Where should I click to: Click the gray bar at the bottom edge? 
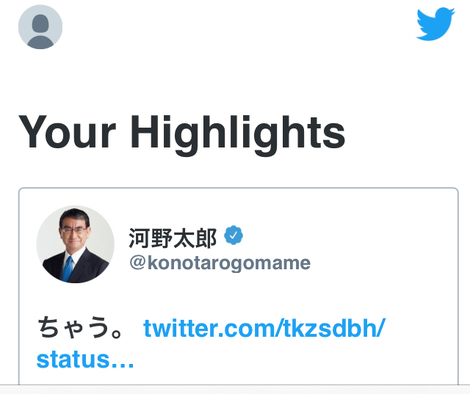point(235,389)
